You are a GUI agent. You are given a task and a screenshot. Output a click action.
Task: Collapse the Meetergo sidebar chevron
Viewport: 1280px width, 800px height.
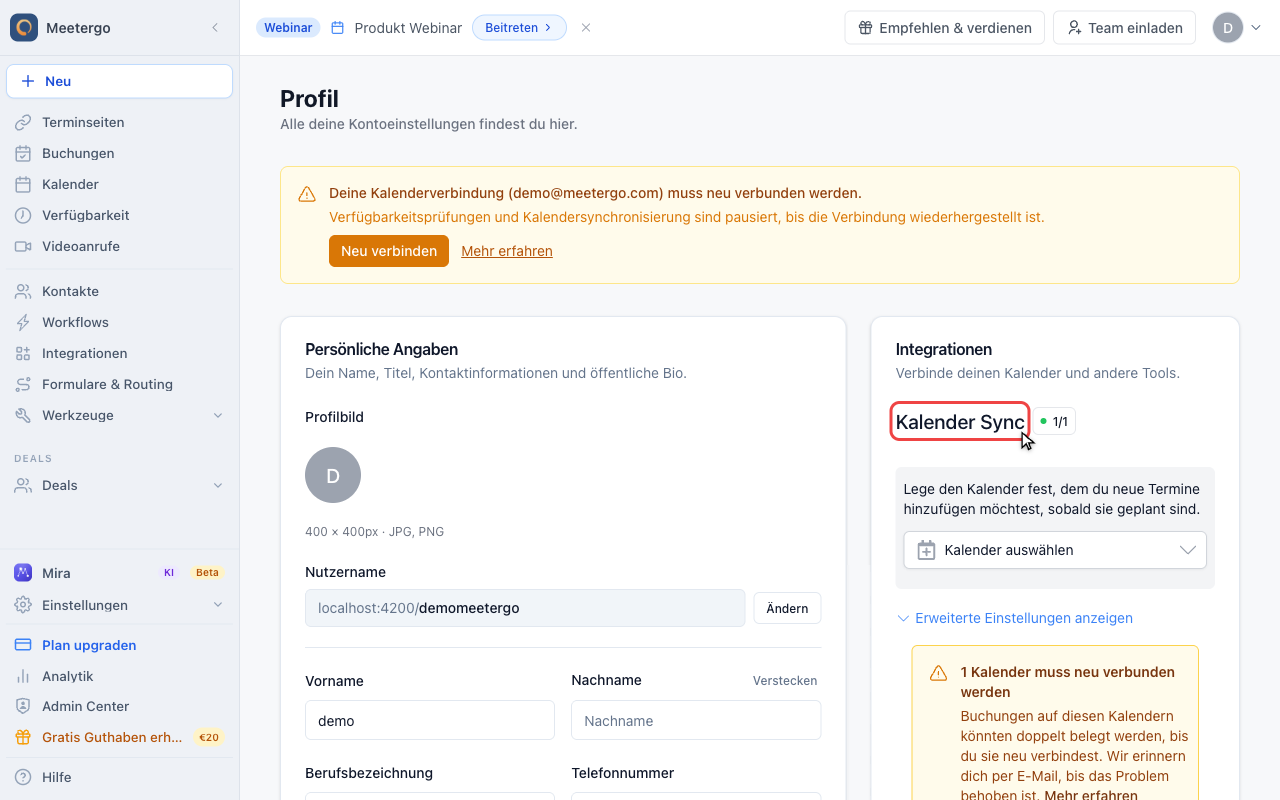[x=215, y=28]
